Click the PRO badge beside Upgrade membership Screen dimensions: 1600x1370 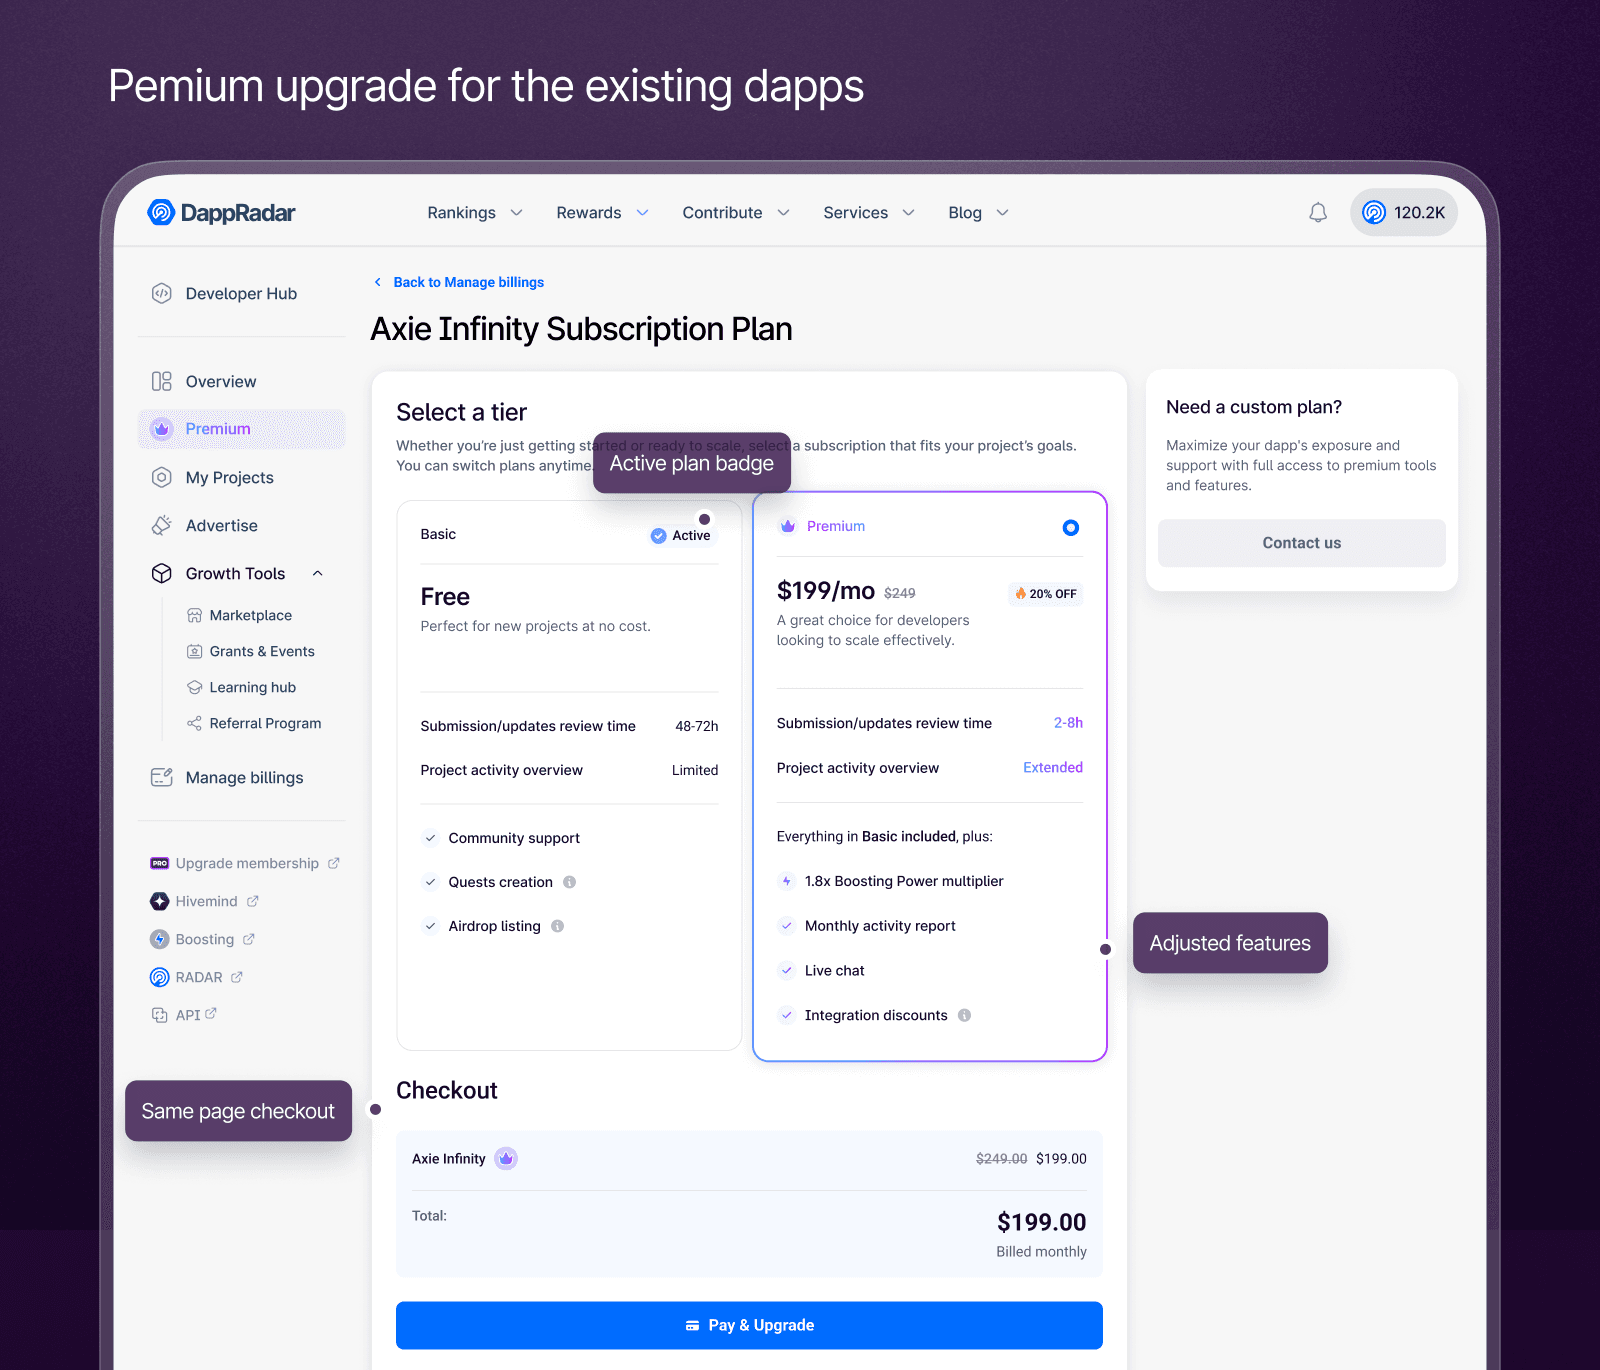point(159,863)
